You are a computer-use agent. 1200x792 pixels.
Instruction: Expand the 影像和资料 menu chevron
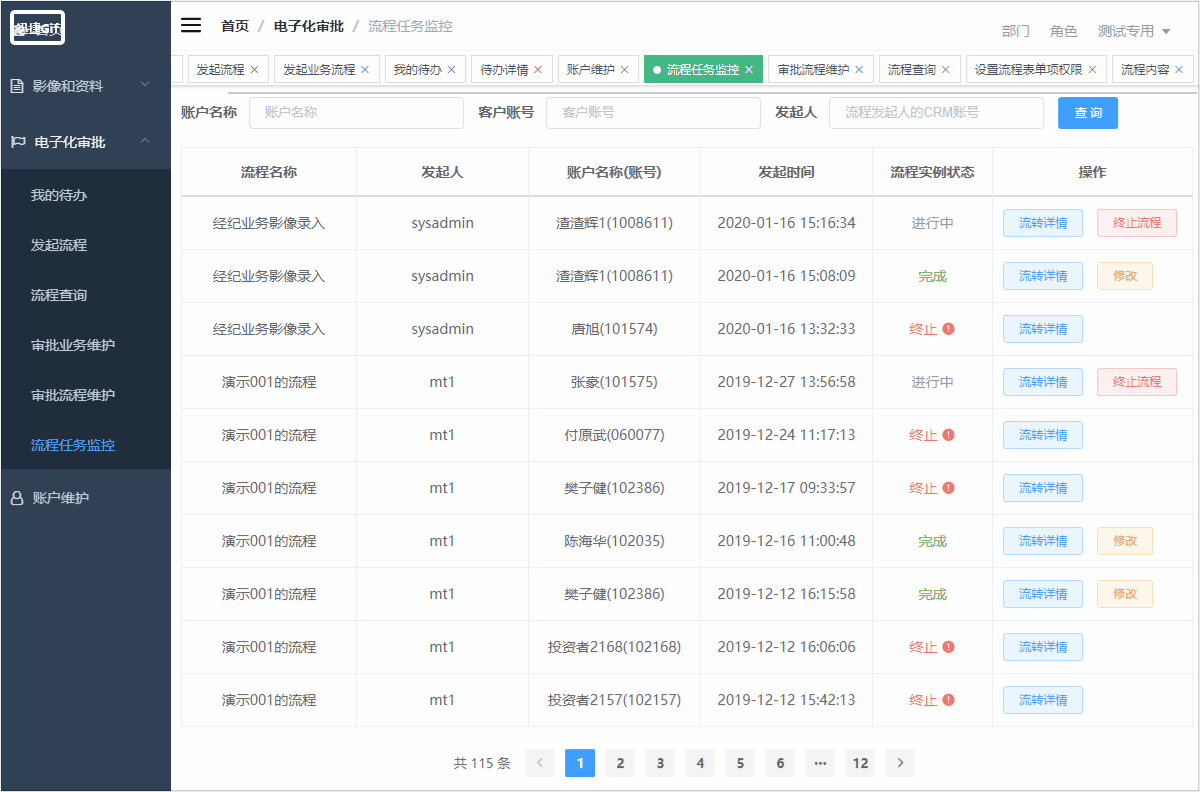[145, 85]
